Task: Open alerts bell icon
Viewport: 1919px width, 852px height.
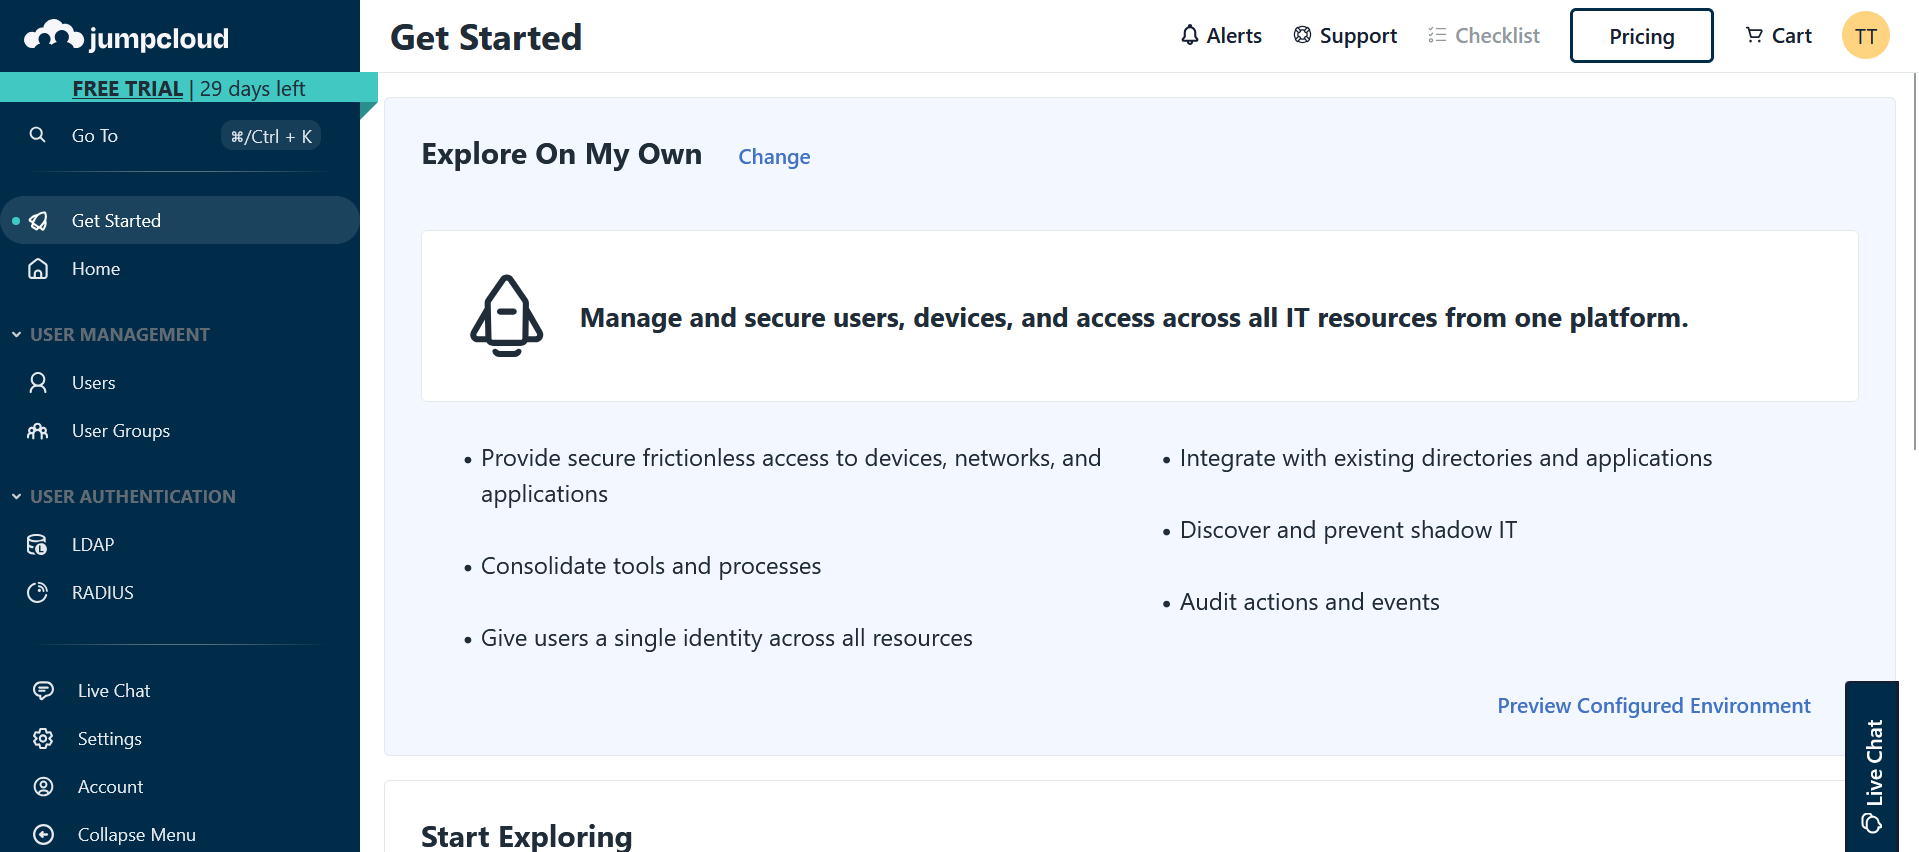Action: click(x=1189, y=35)
